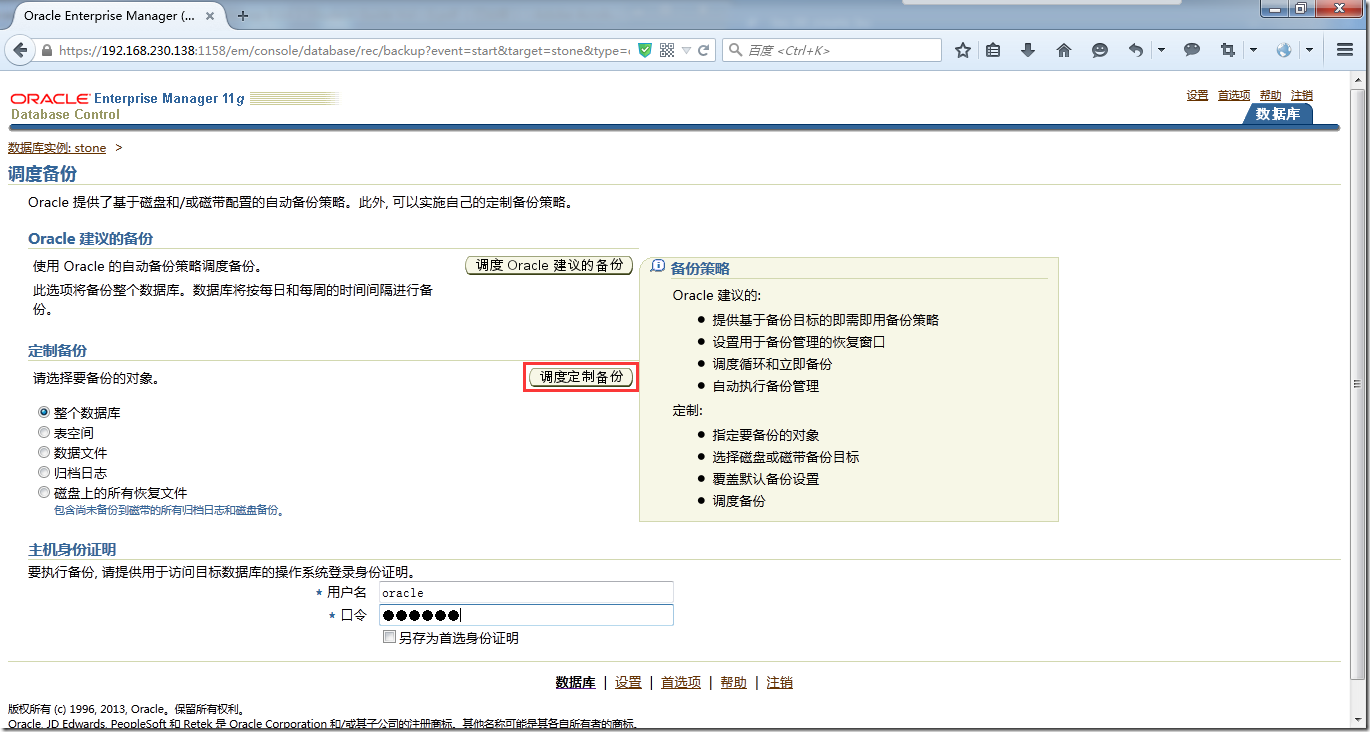Screen dimensions: 1370x732
Task: Open the 数据库实例: stone breadcrumb link
Action: pos(57,148)
